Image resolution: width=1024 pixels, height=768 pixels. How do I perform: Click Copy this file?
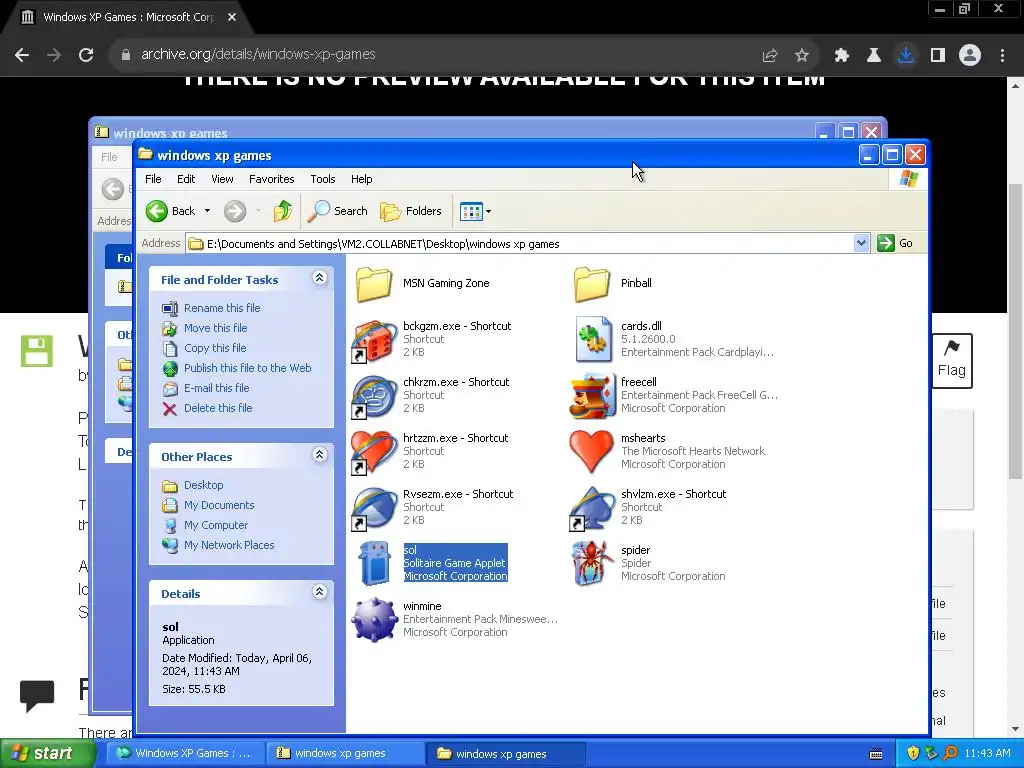(x=215, y=348)
